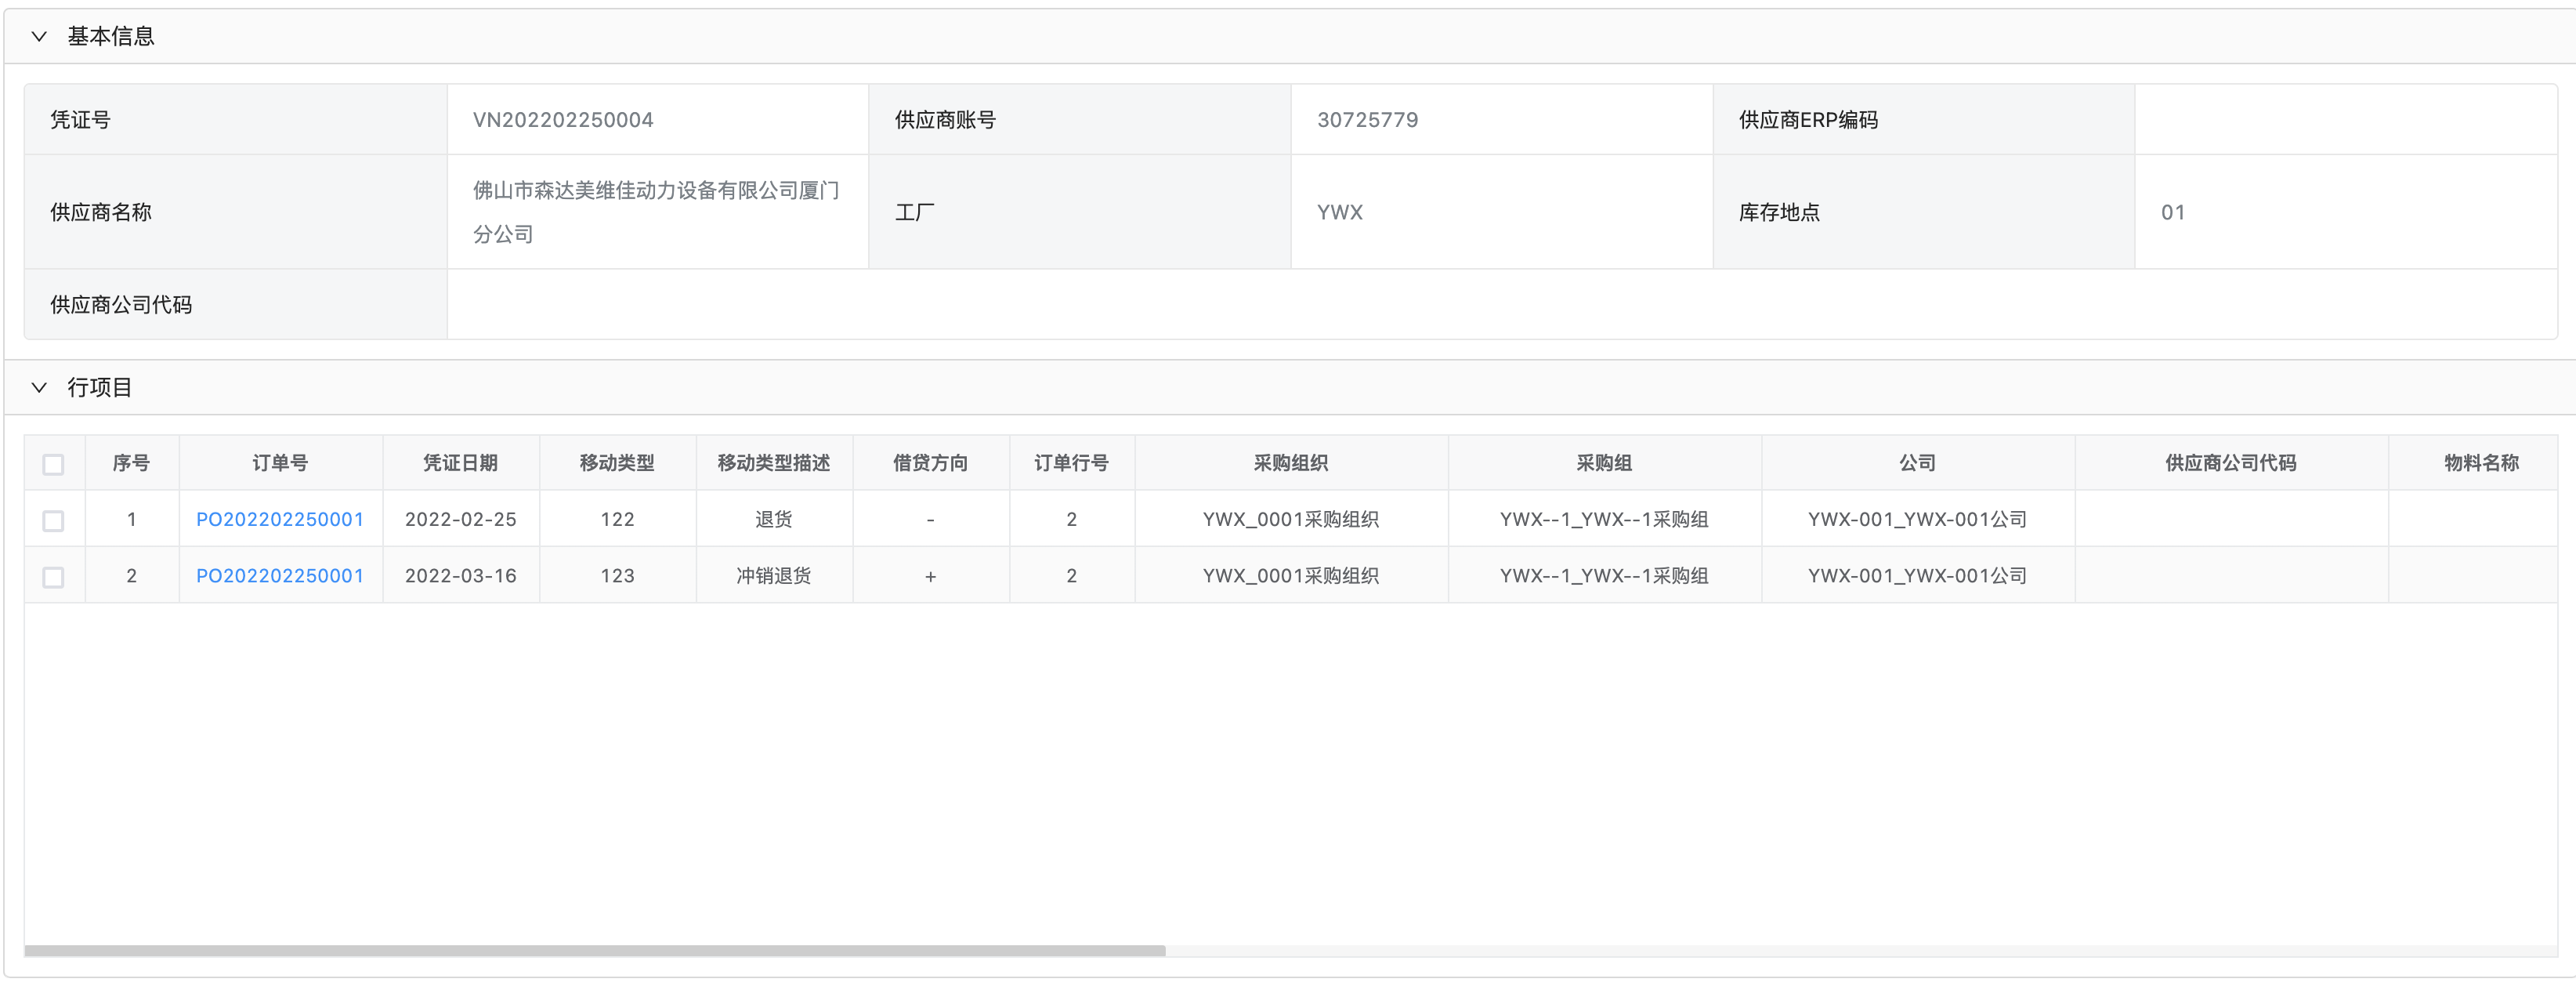Viewport: 2576px width, 986px height.
Task: Open PO202202250001 link in second row
Action: coord(280,576)
